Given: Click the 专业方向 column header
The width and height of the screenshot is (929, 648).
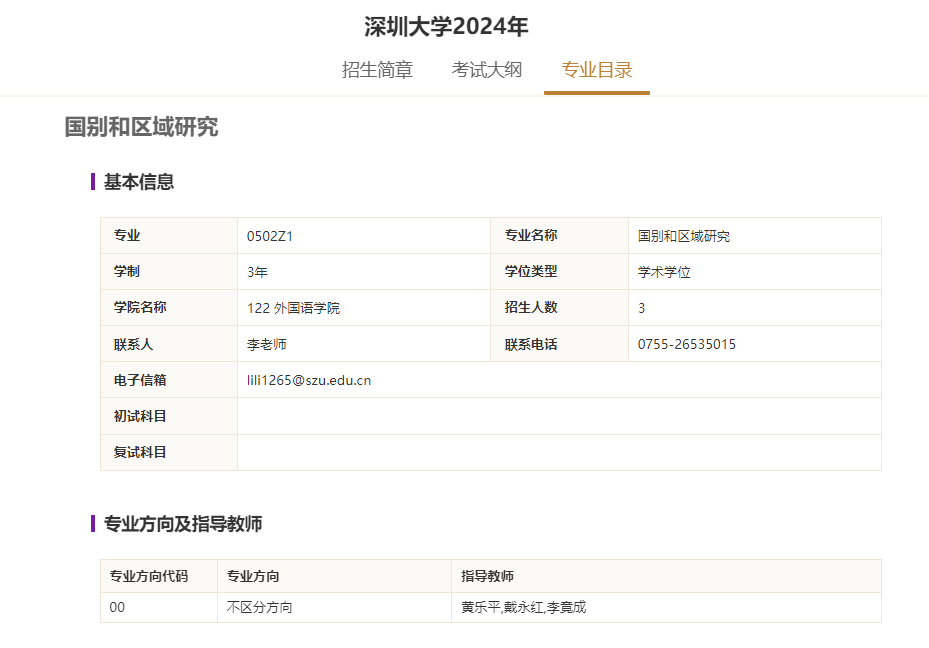Looking at the screenshot, I should tap(334, 576).
